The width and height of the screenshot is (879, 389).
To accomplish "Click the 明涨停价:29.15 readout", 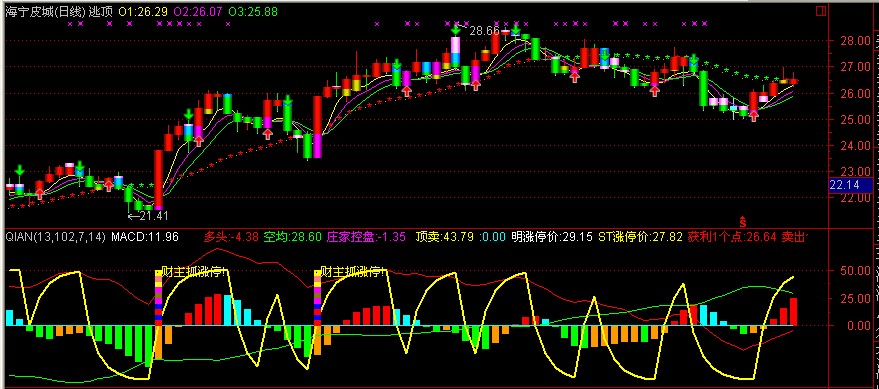I will pyautogui.click(x=552, y=237).
